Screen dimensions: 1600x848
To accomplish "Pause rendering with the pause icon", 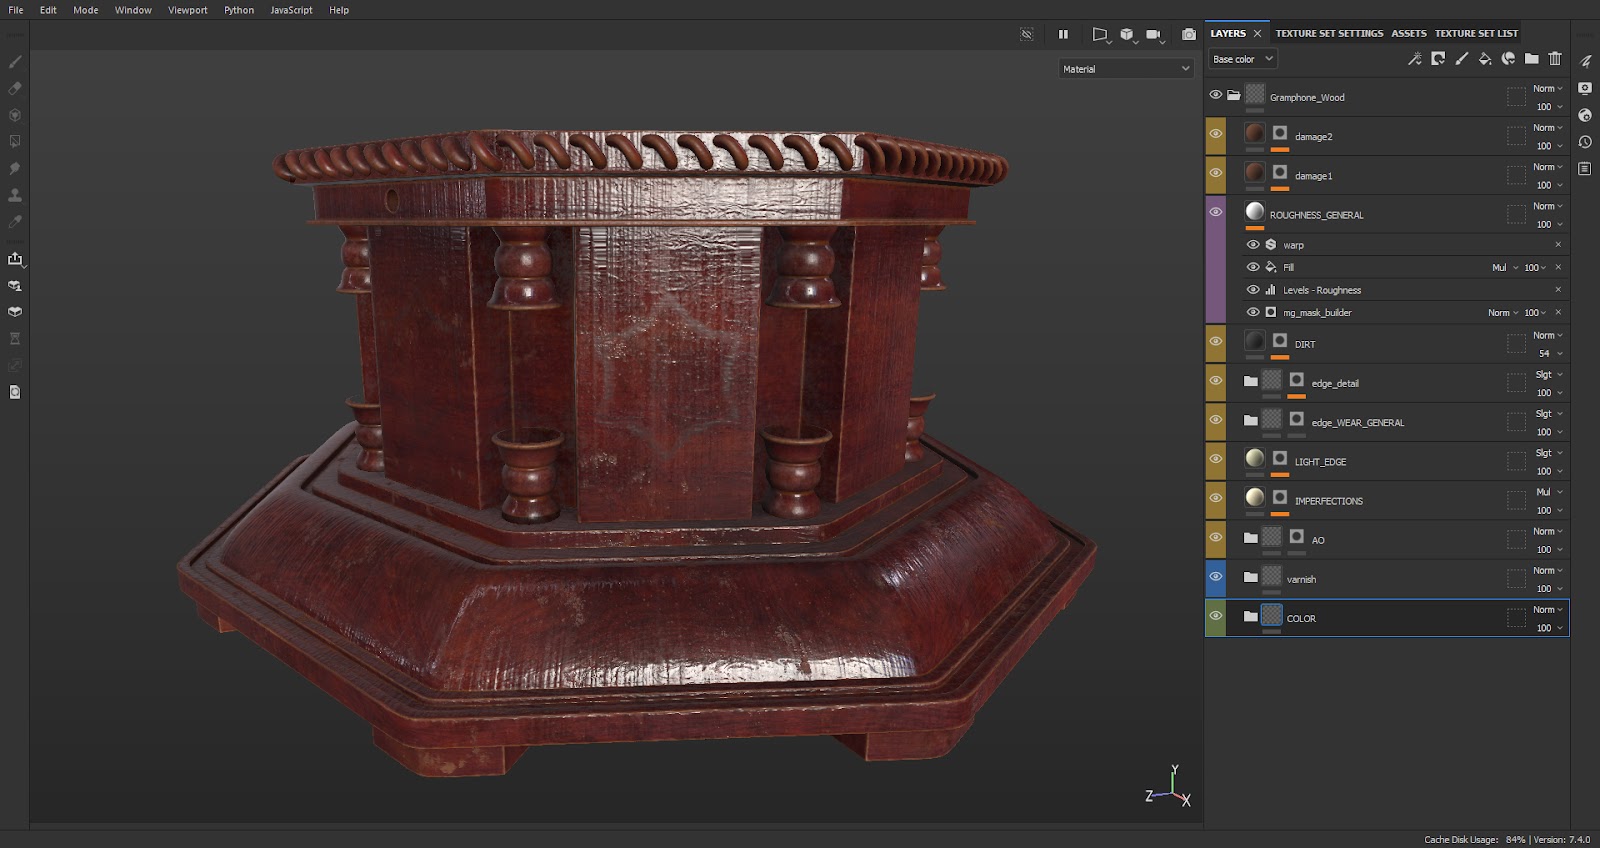I will click(1063, 34).
